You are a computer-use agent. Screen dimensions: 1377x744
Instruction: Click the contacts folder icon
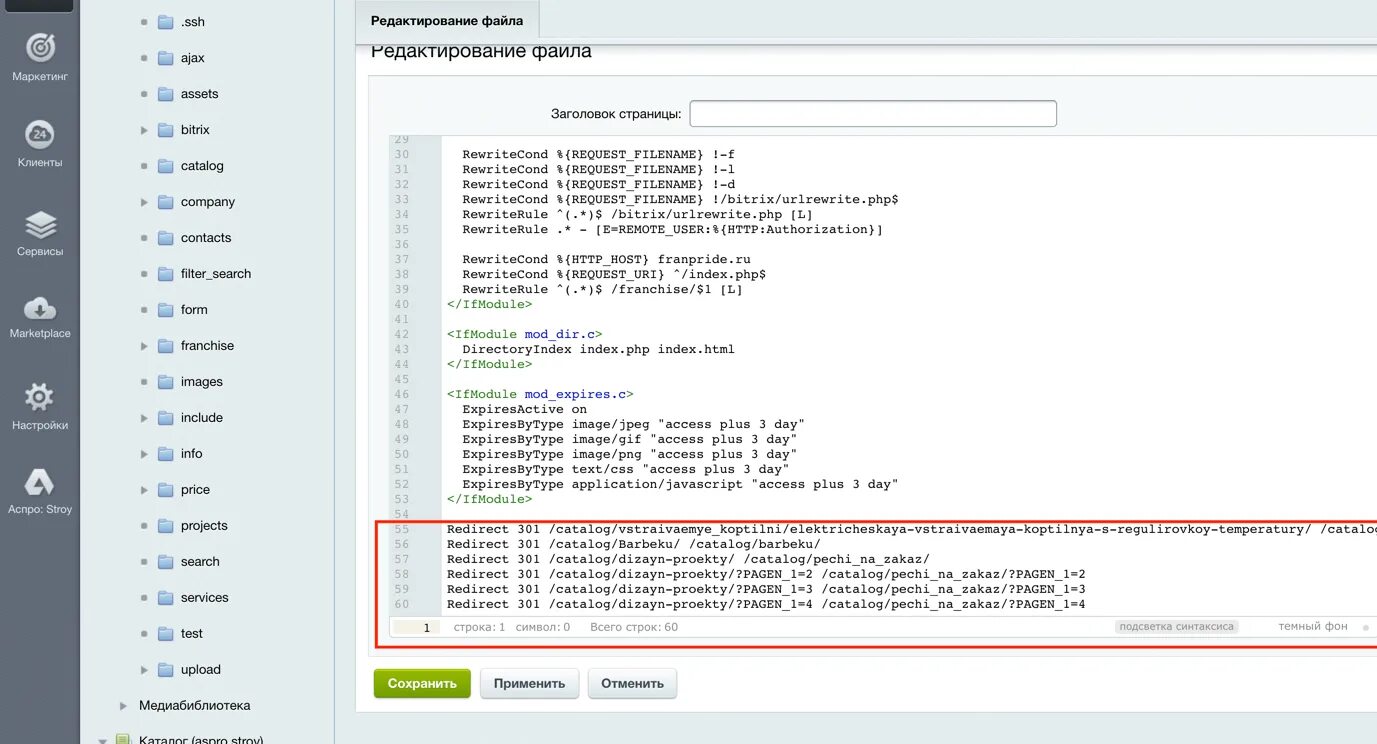pyautogui.click(x=166, y=238)
